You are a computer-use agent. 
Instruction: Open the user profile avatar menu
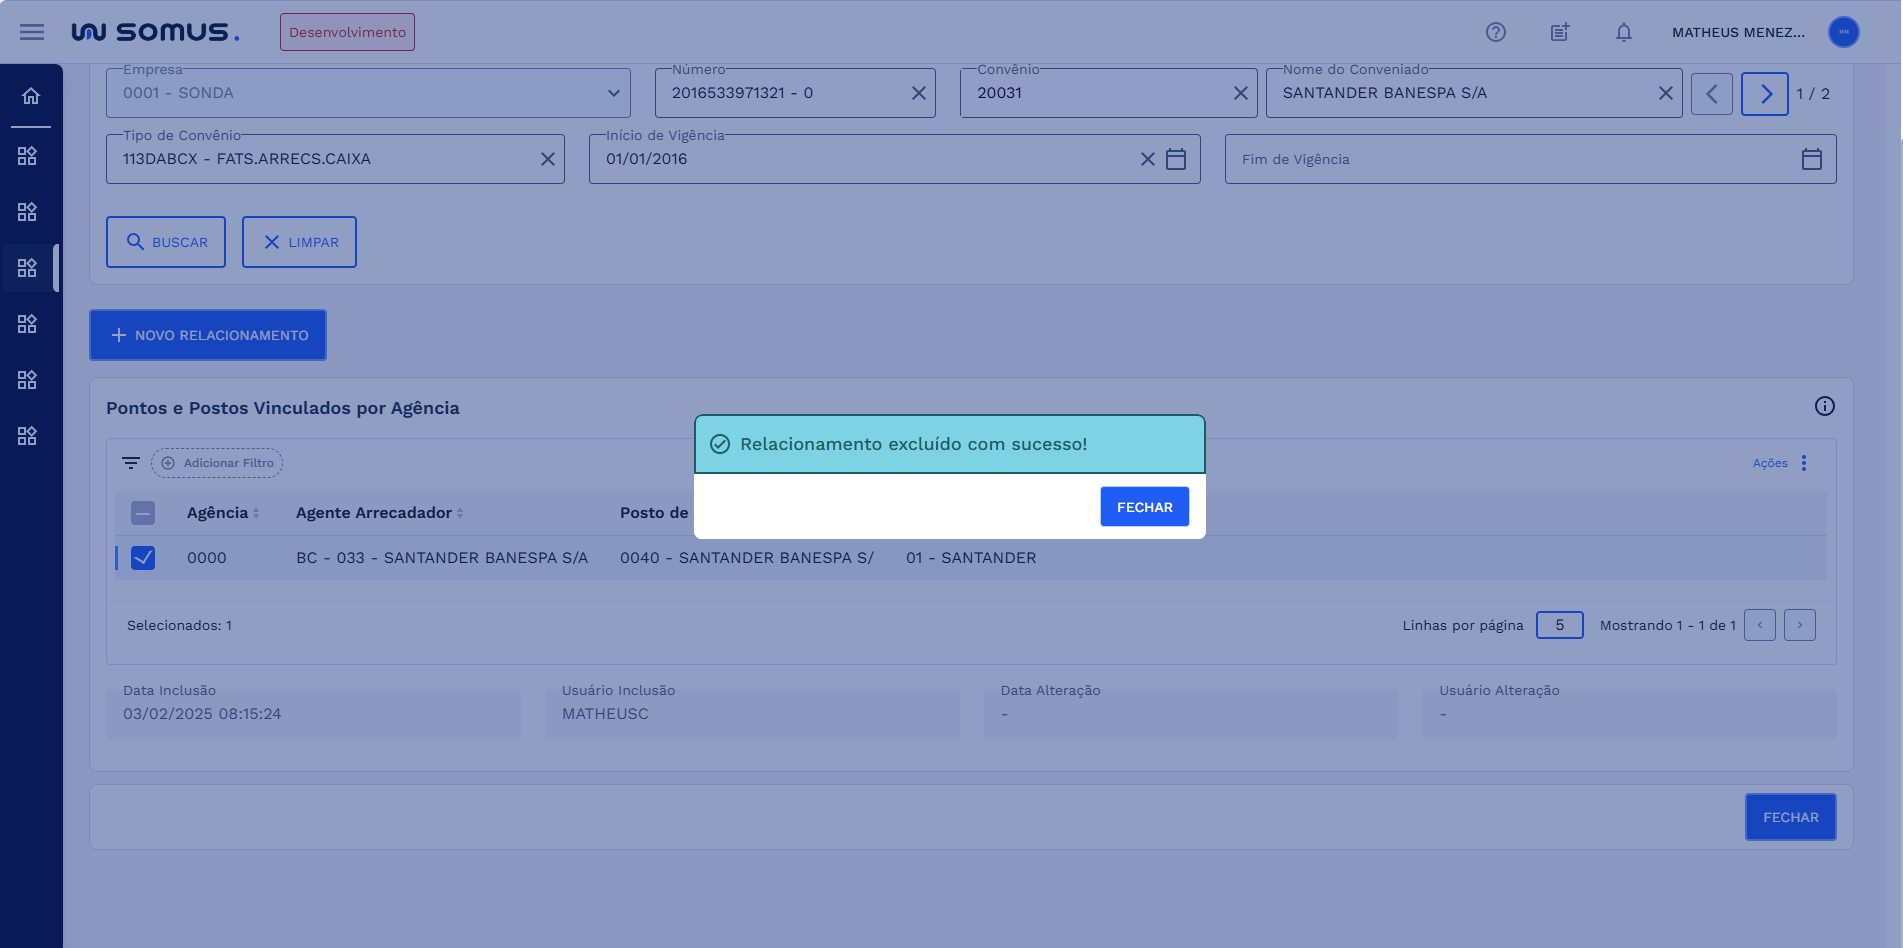pyautogui.click(x=1843, y=32)
